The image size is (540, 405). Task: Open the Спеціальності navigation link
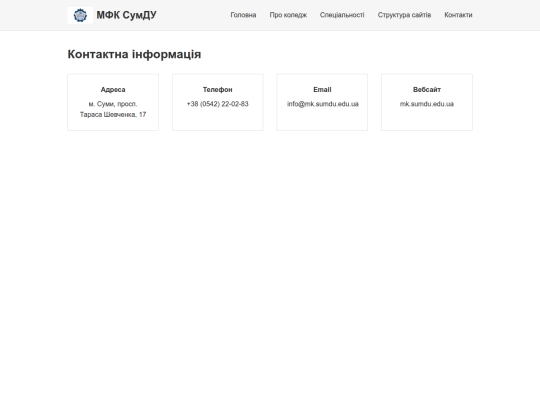(x=342, y=15)
